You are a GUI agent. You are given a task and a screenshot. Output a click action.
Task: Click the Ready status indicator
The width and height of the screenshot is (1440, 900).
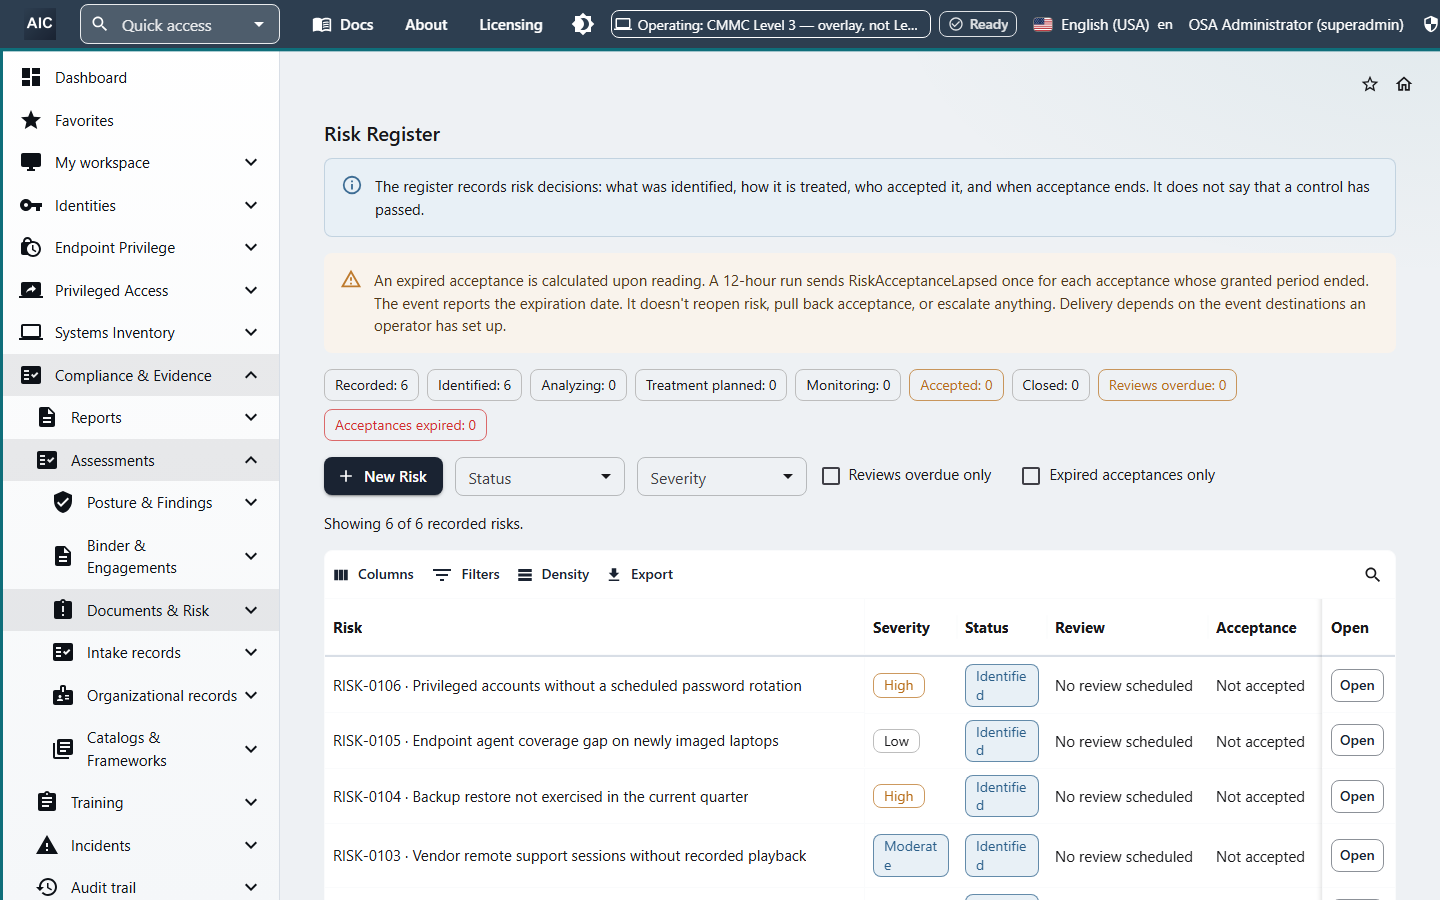(x=978, y=24)
